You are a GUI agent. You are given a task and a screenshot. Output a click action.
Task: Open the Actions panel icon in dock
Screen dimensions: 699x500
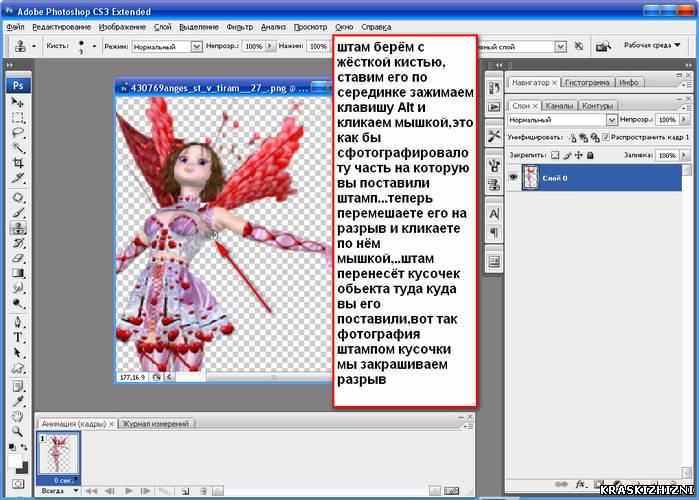click(494, 107)
